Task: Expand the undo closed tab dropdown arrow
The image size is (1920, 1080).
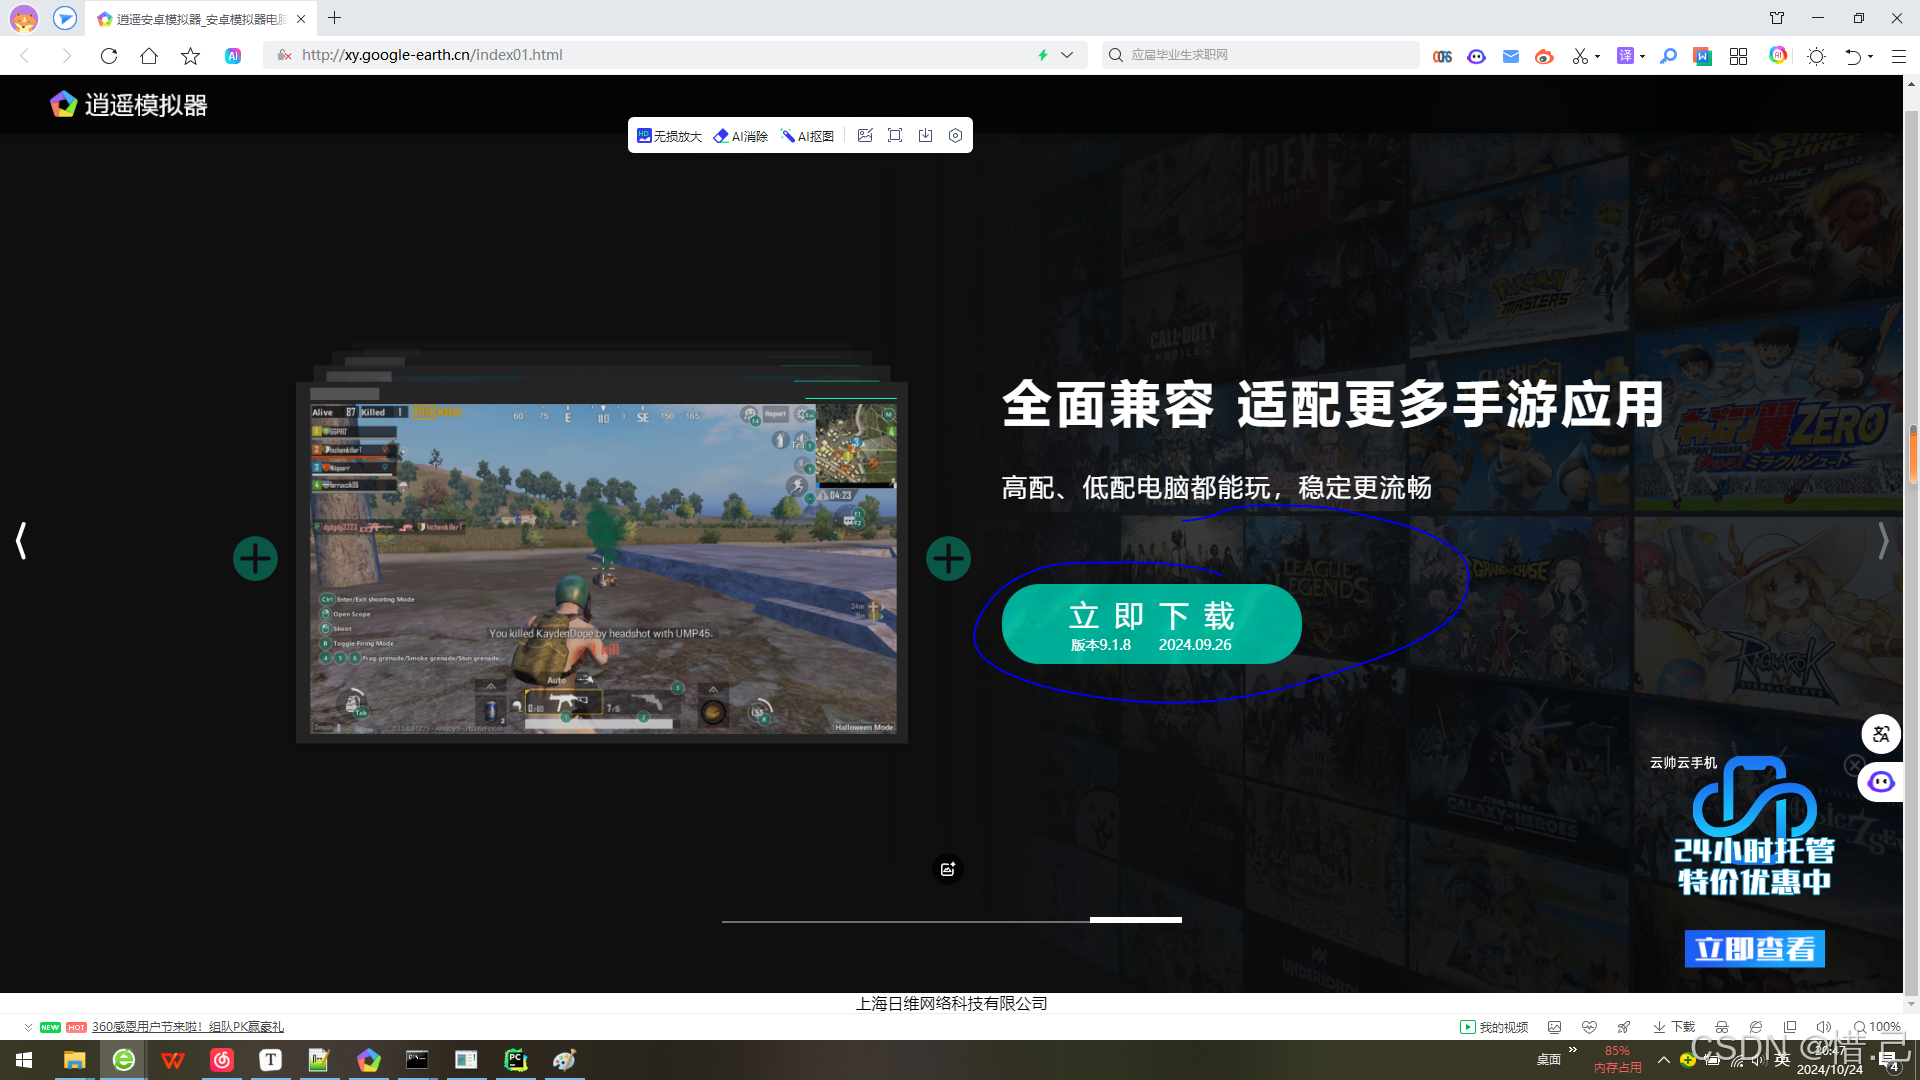Action: click(1870, 57)
